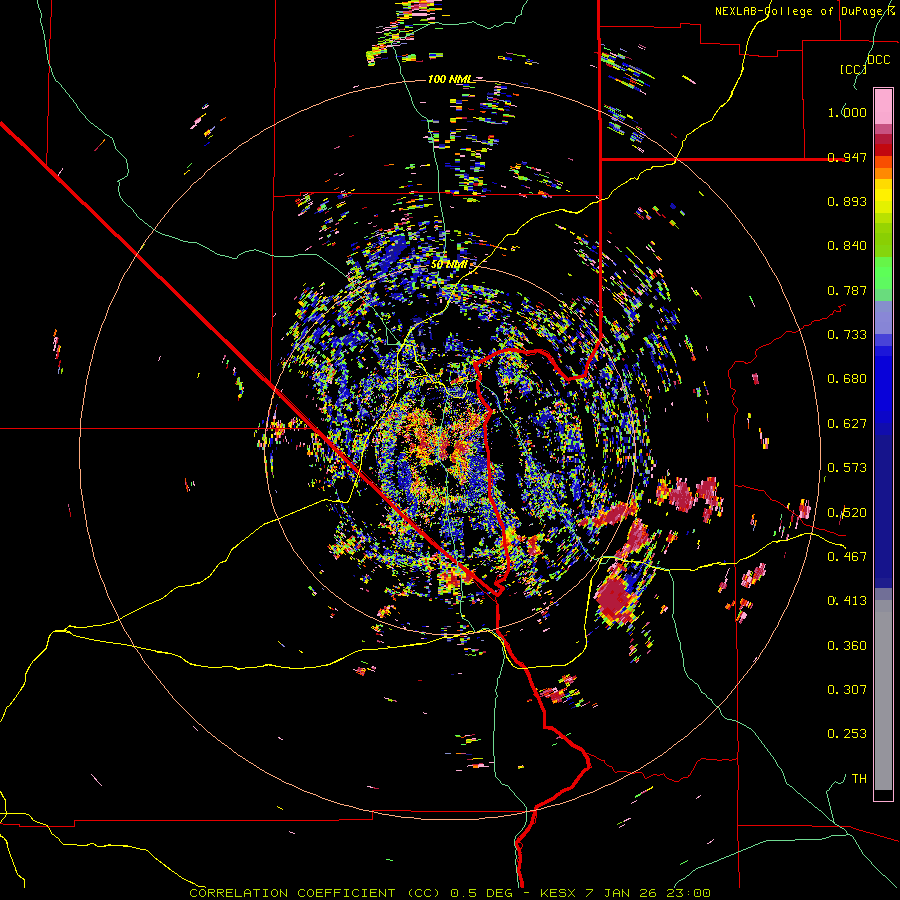900x900 pixels.
Task: Click the 0.627 scale value
Action: [x=847, y=424]
